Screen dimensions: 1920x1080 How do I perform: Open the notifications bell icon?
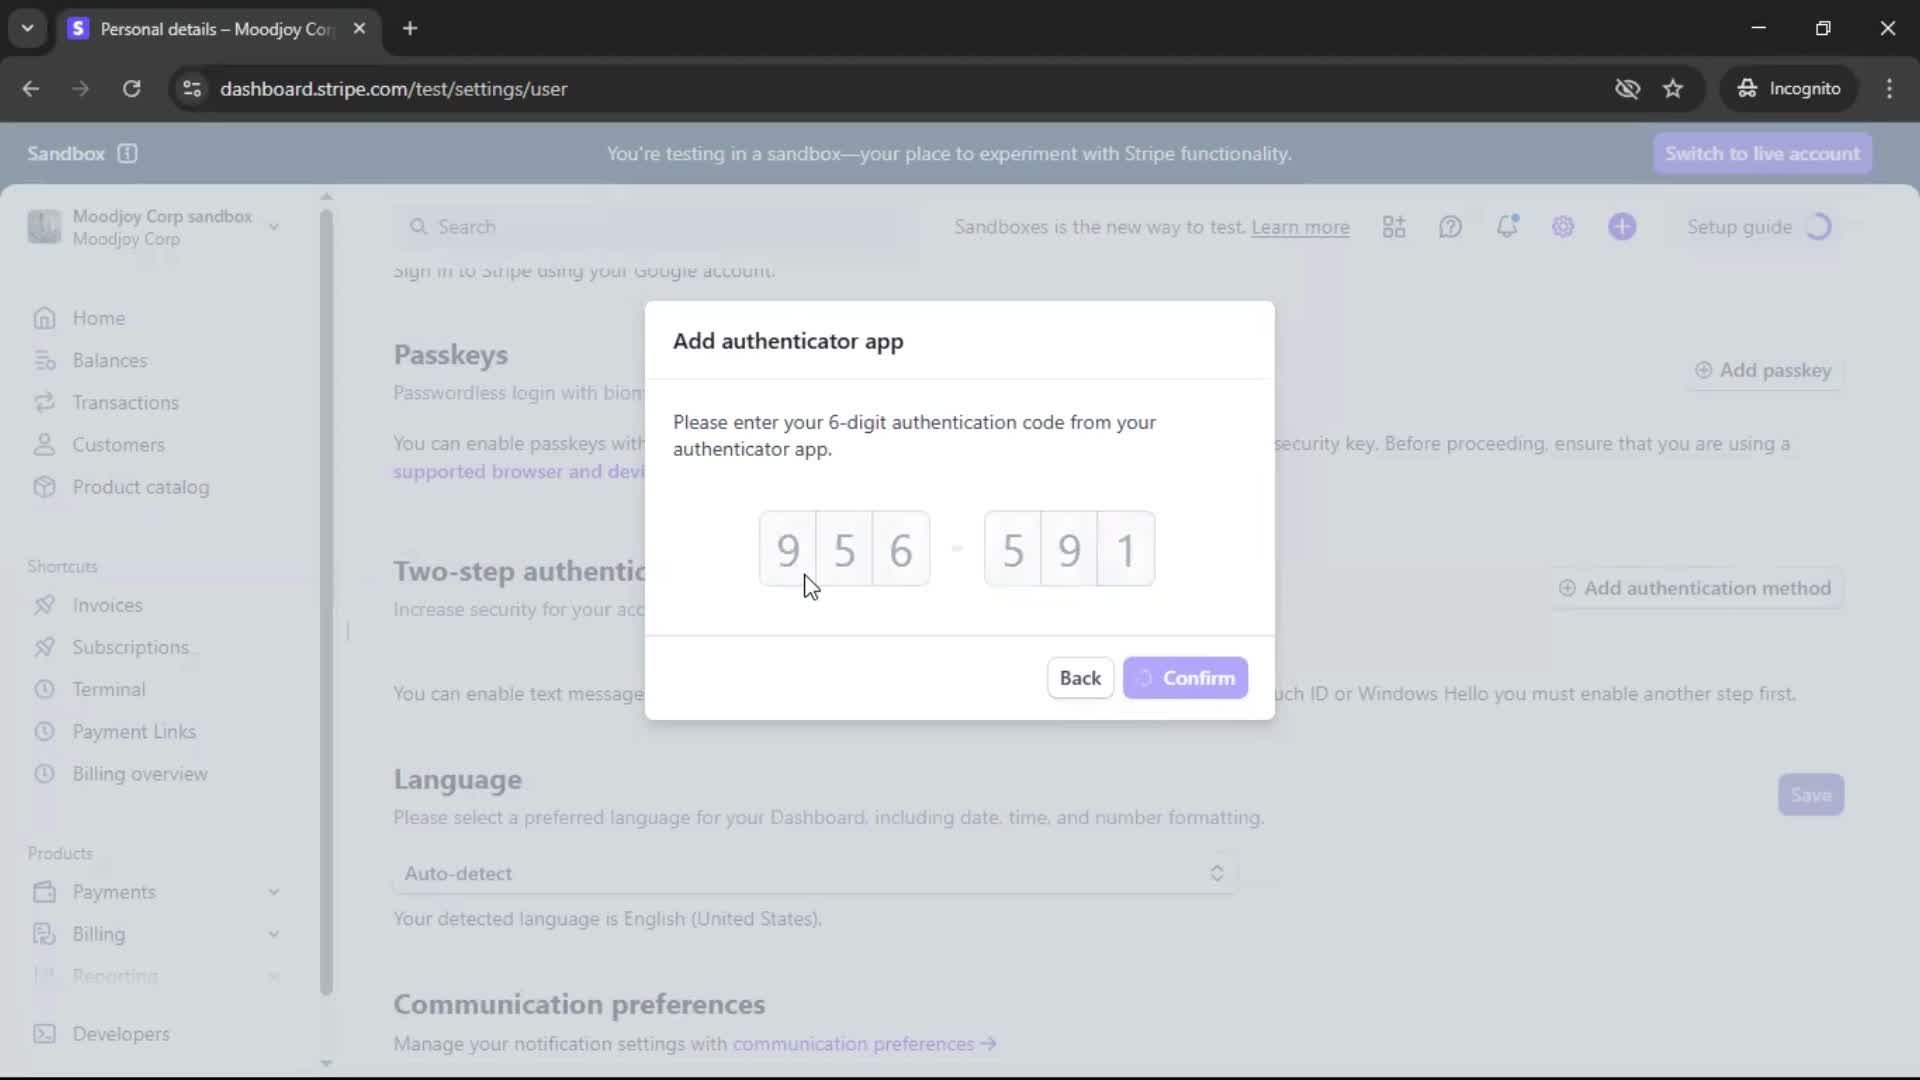pos(1507,227)
